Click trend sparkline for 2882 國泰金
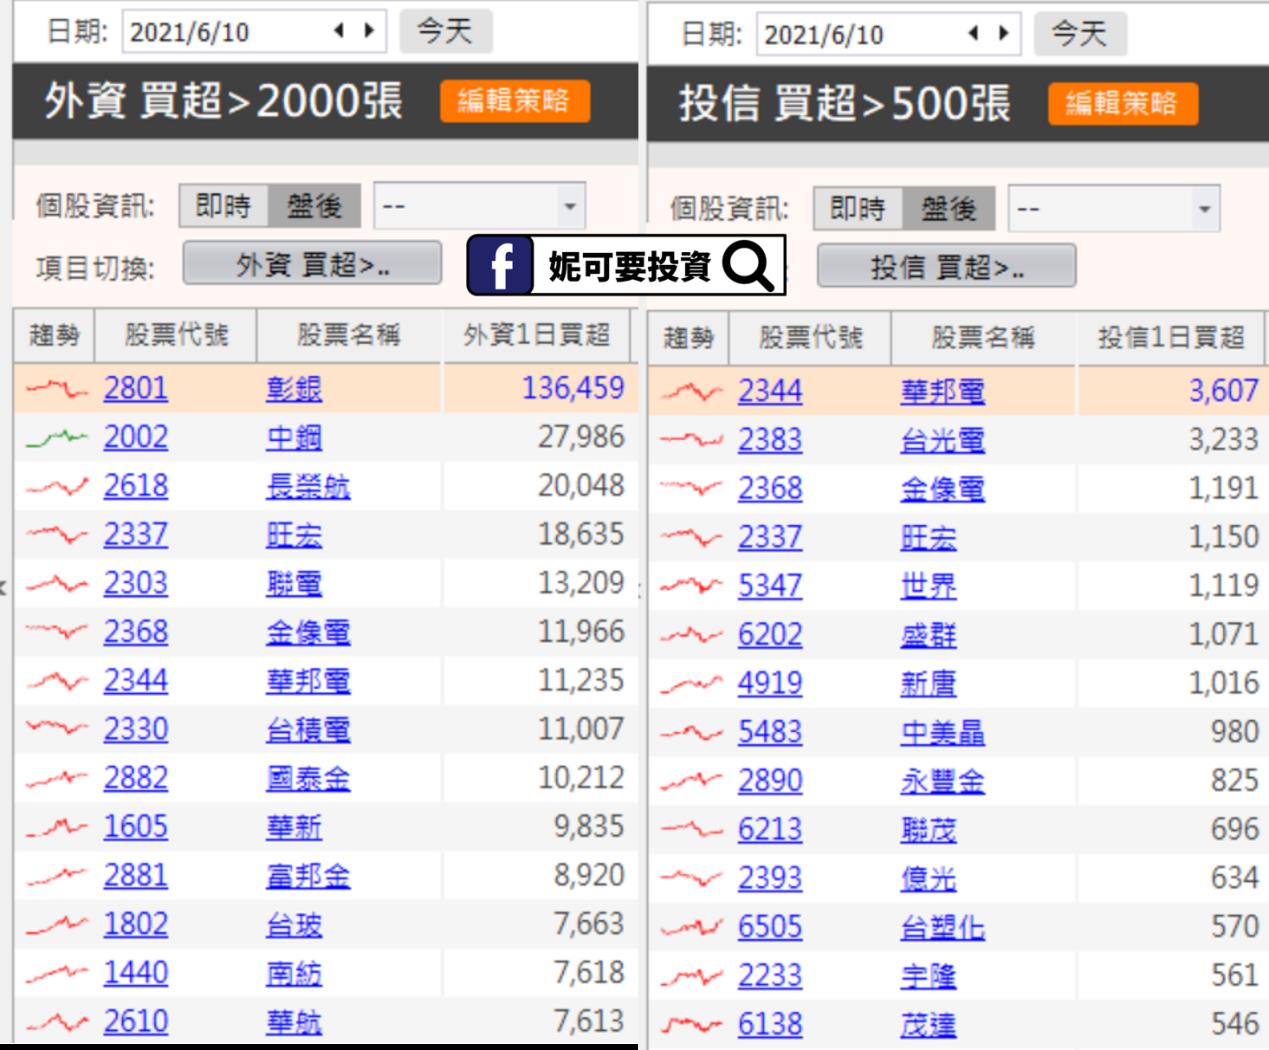1269x1050 pixels. pos(57,778)
